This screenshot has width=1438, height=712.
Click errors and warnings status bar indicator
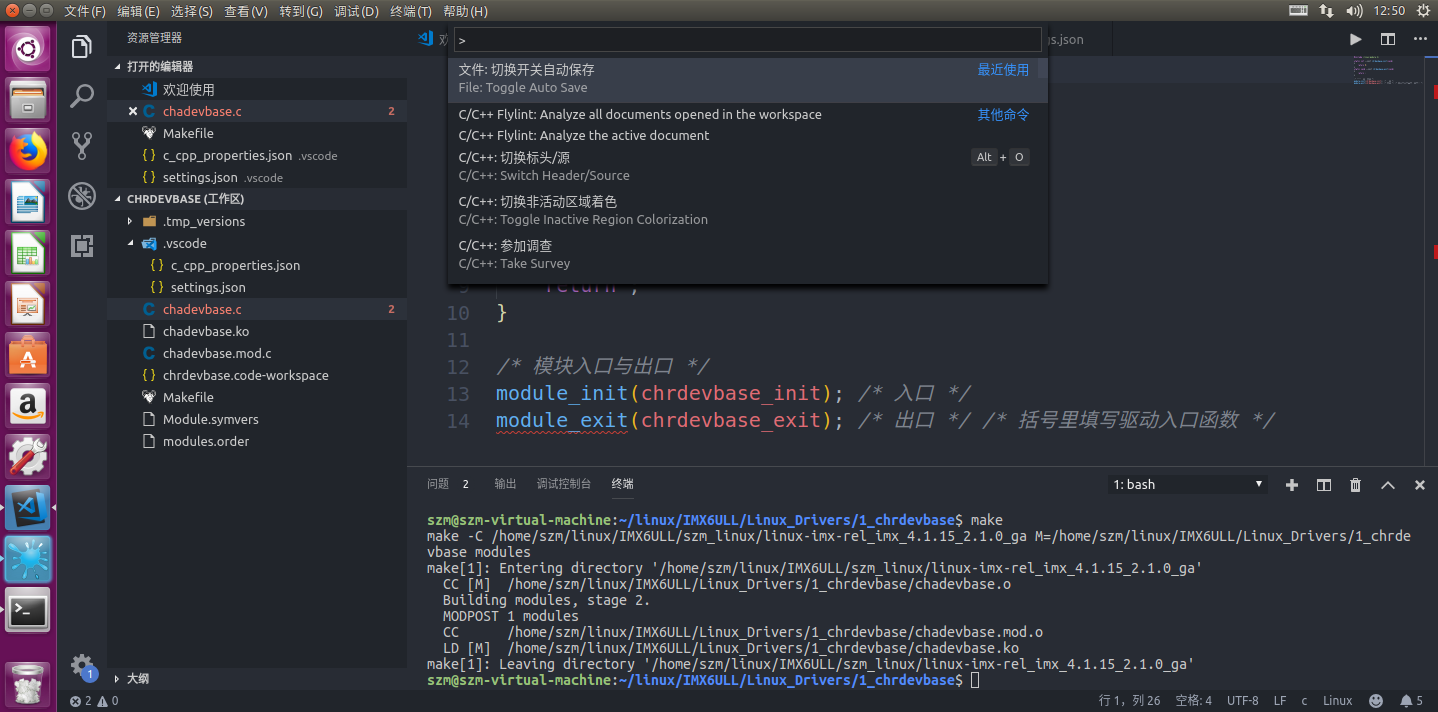point(94,701)
